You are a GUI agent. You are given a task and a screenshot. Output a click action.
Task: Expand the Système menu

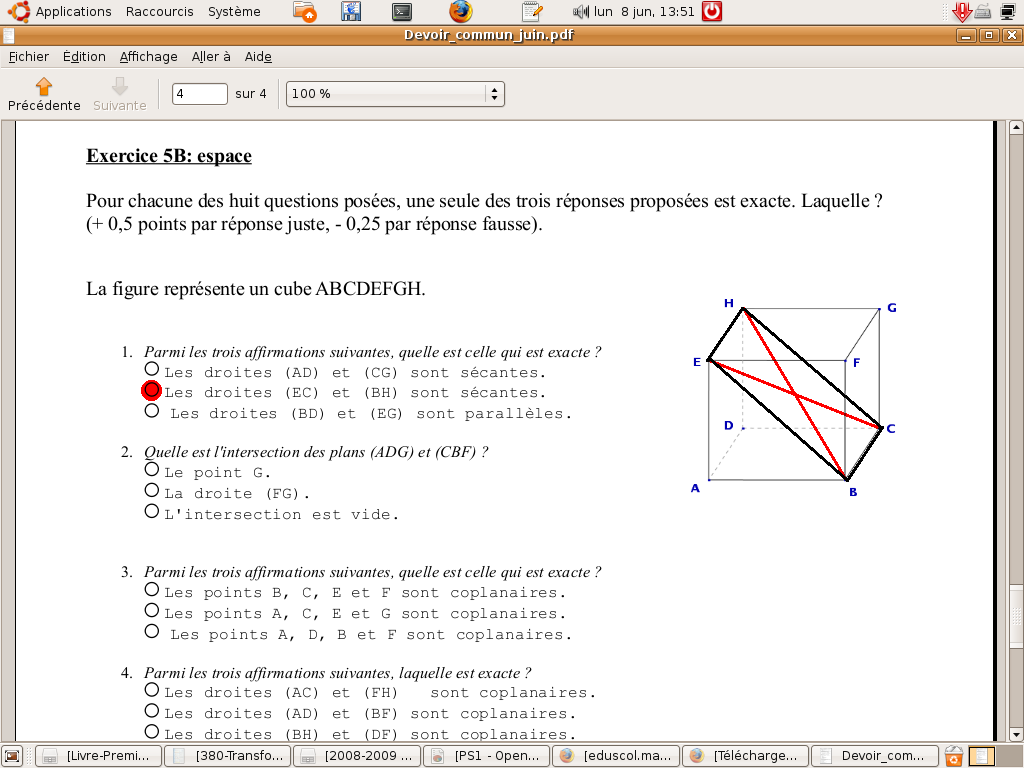pos(234,12)
